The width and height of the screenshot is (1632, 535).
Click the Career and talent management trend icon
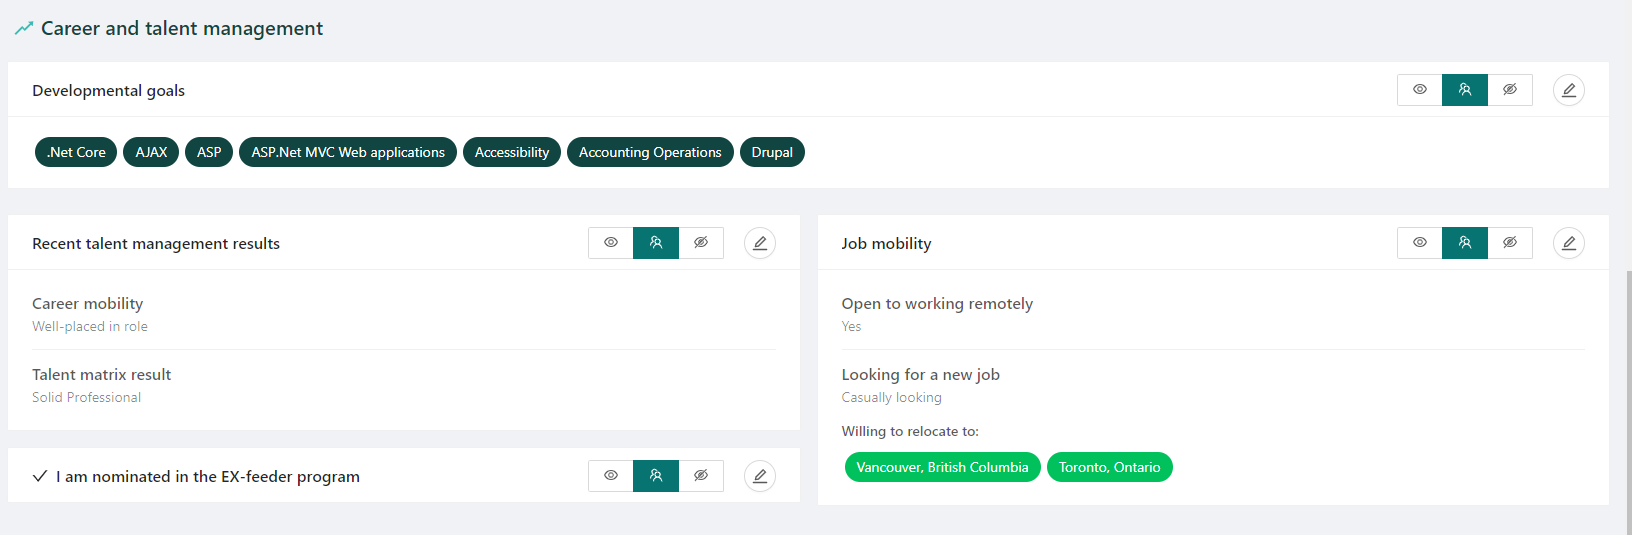(x=24, y=28)
